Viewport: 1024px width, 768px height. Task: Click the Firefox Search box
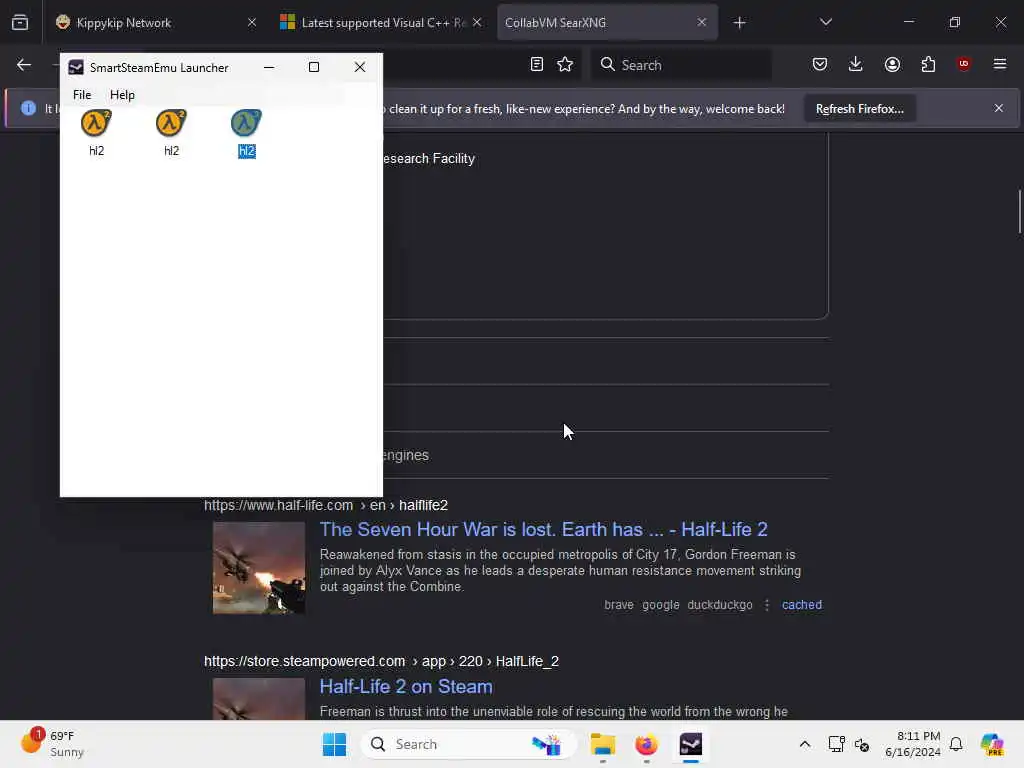pos(681,65)
